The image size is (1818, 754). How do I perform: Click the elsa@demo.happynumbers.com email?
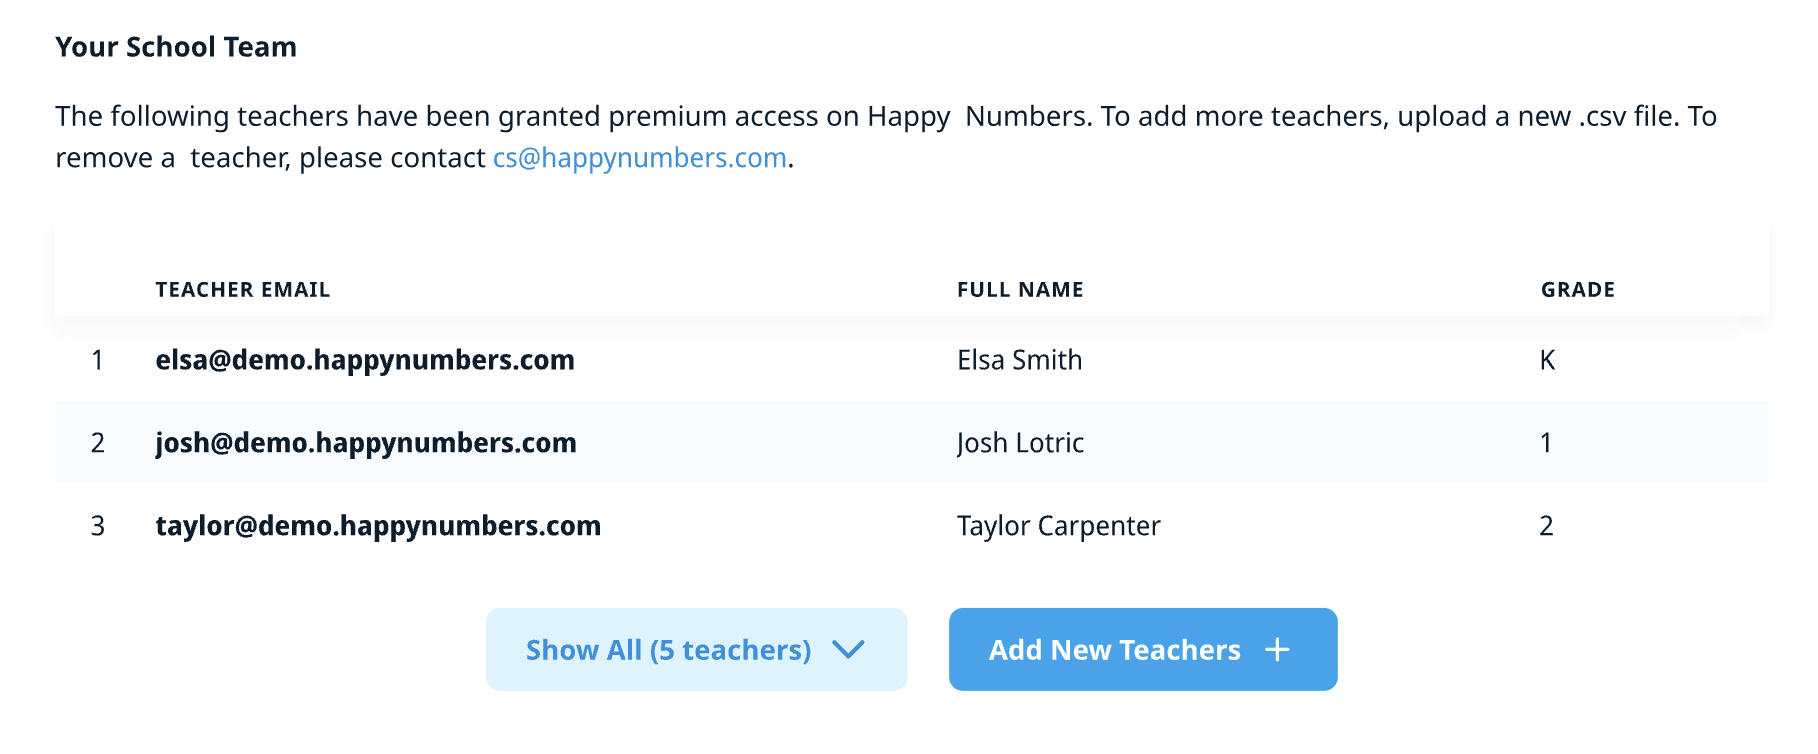click(365, 360)
